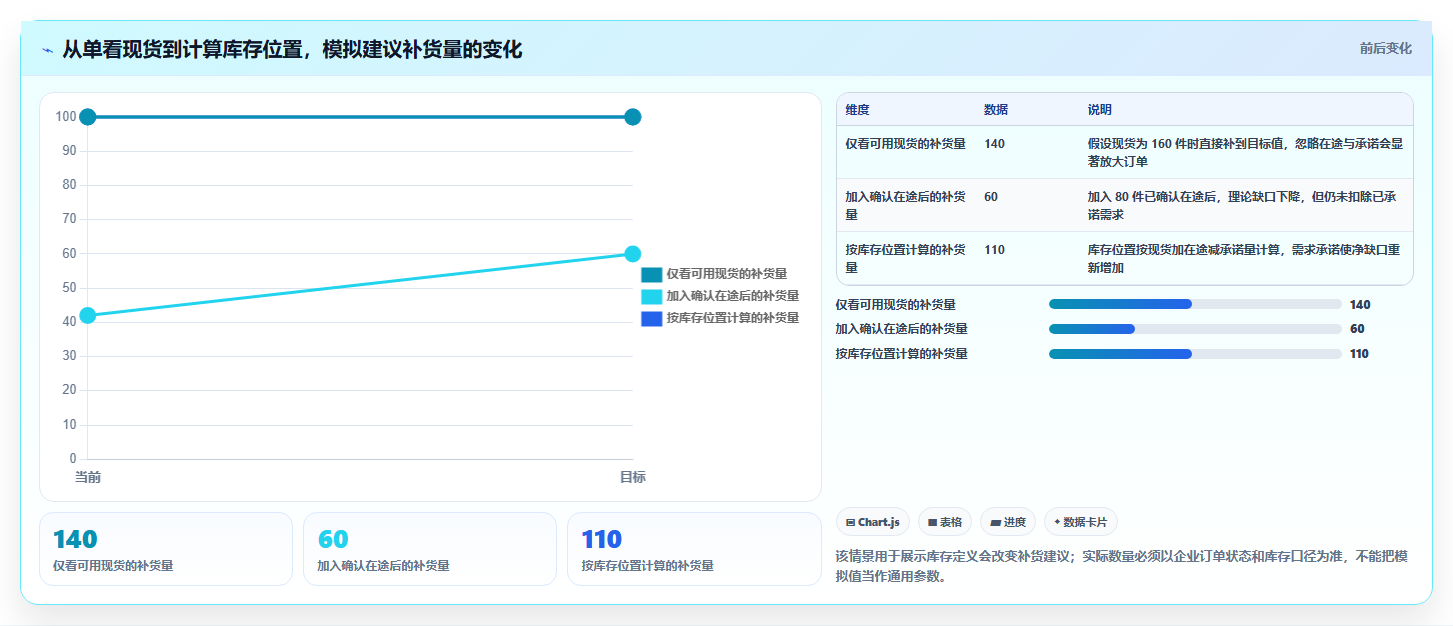Viewport: 1453px width, 626px height.
Task: Click table cell 仅看可用现货的补货量
Action: [x=906, y=144]
